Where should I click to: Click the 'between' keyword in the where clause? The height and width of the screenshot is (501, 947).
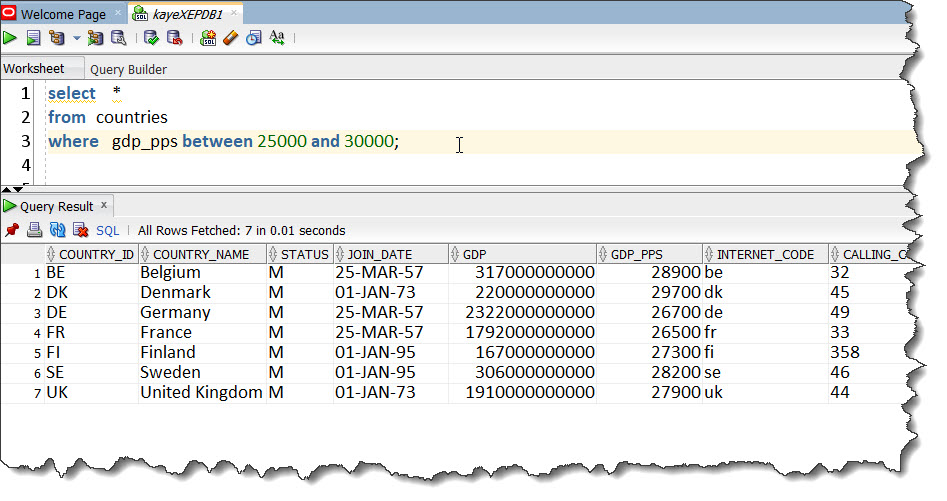coord(217,141)
